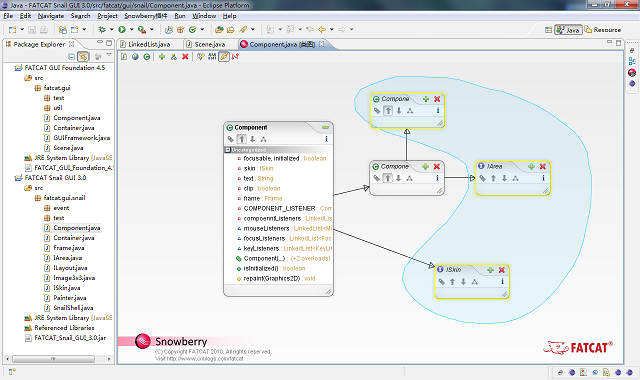Screen dimensions: 640x380
Task: Open the Snowberry menu
Action: [146, 16]
